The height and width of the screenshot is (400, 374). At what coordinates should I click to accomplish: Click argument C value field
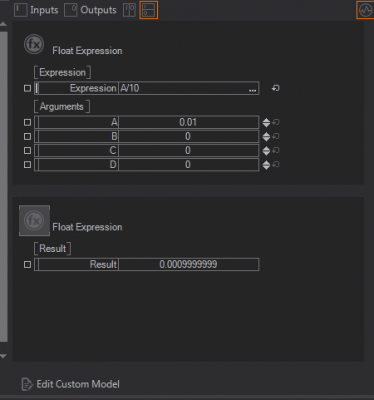click(188, 150)
